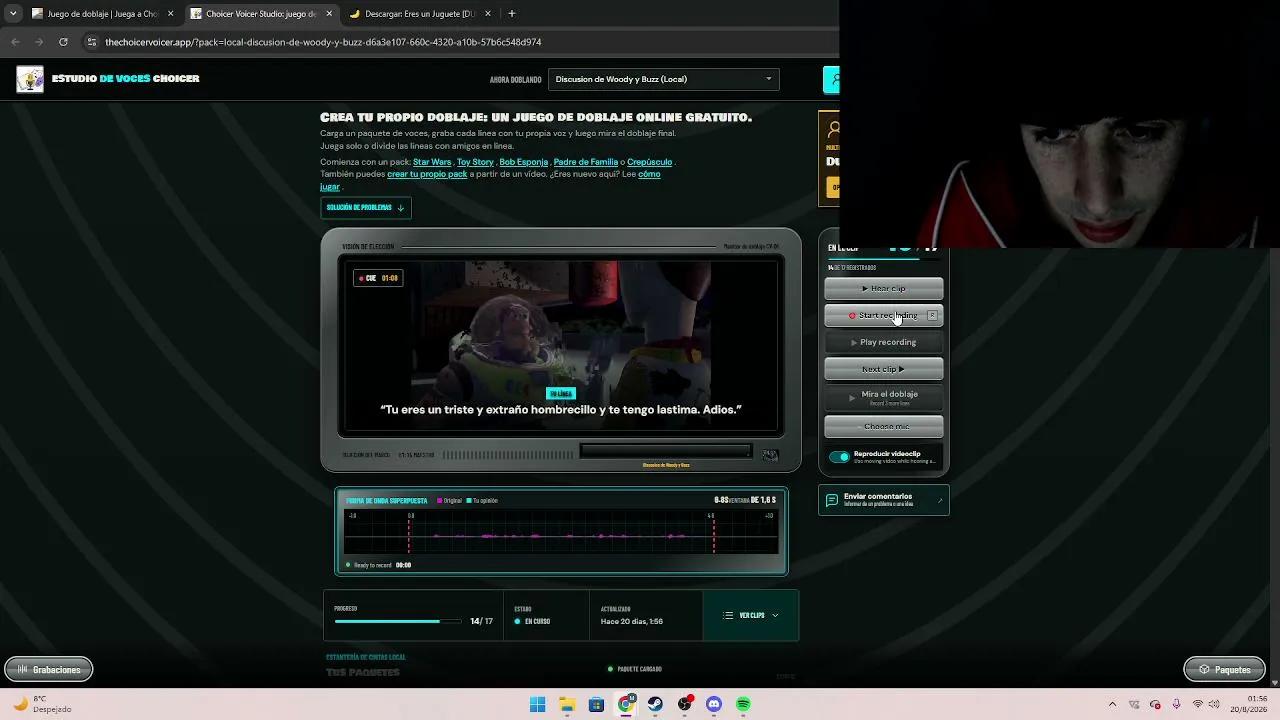This screenshot has height=720, width=1280.
Task: Click the video preview of Buzz
Action: (x=561, y=347)
